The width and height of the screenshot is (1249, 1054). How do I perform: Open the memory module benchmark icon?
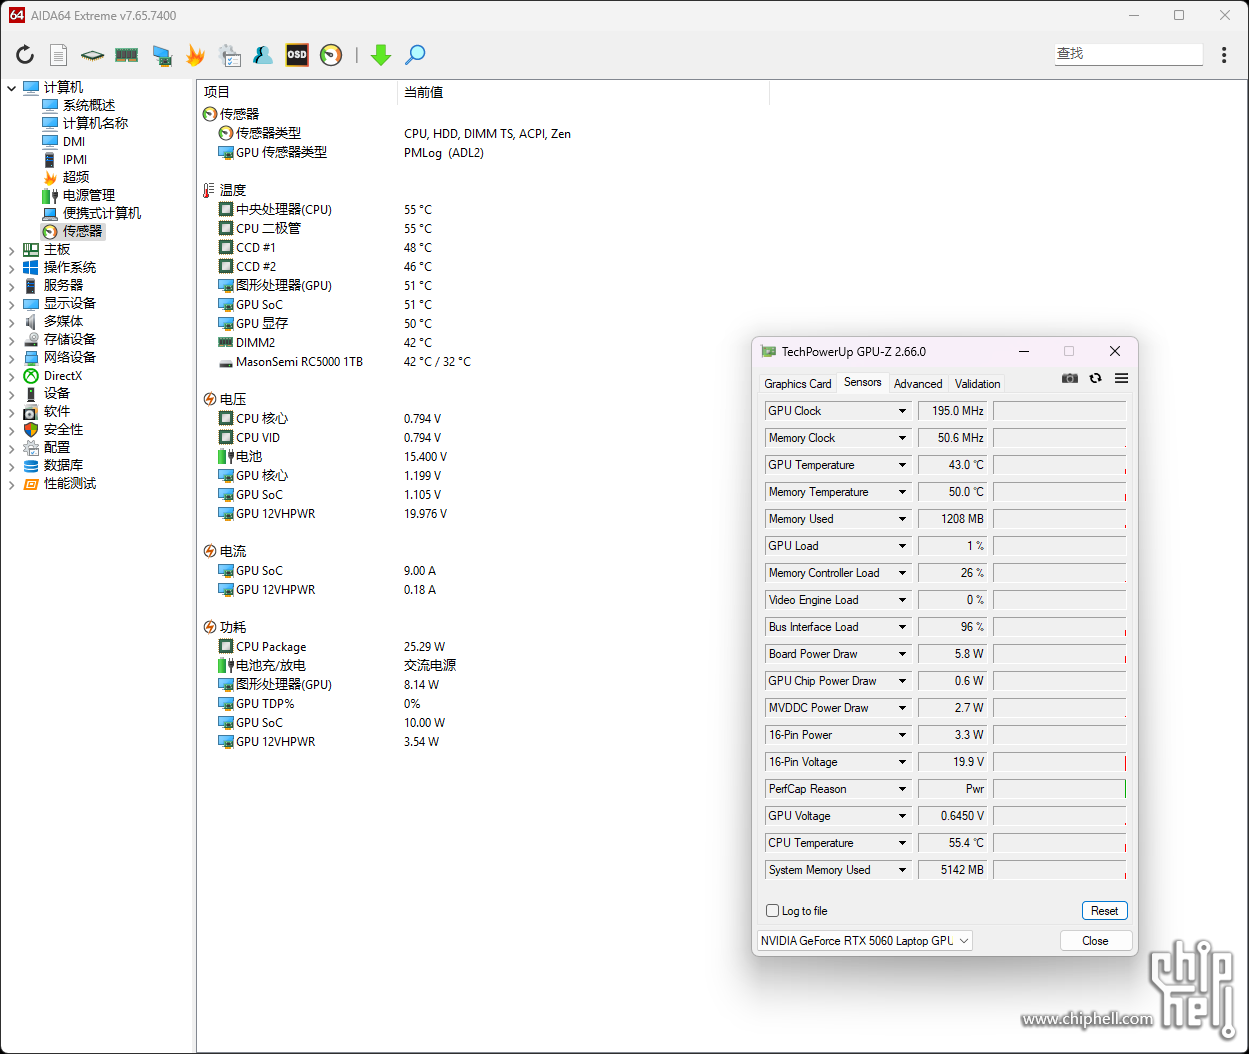pyautogui.click(x=126, y=55)
